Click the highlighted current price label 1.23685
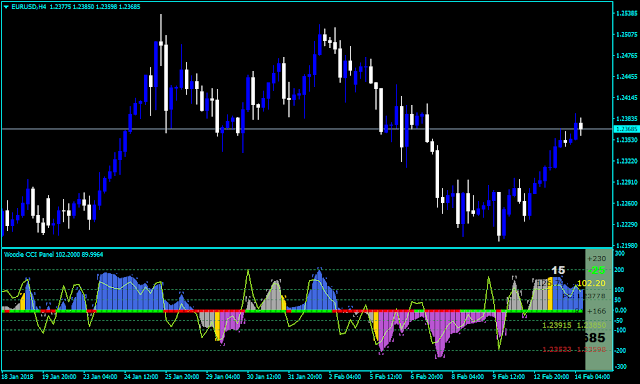Image resolution: width=640 pixels, height=384 pixels. coord(626,129)
